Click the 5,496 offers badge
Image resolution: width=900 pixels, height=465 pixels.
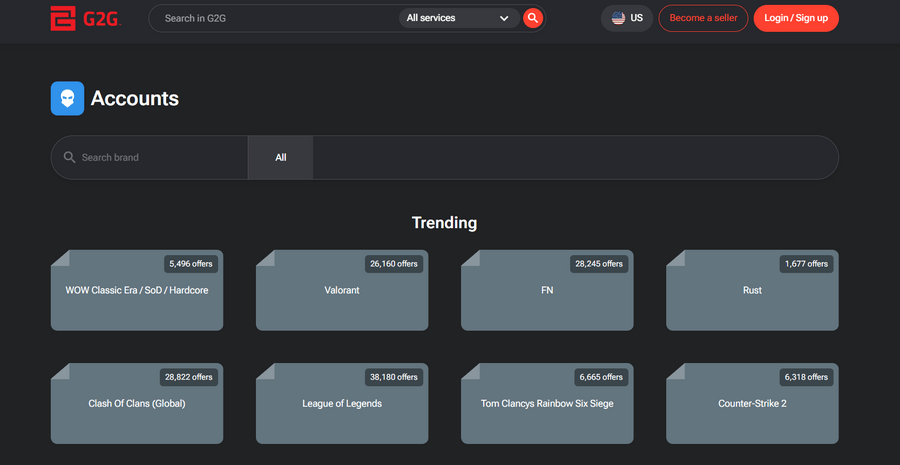(191, 264)
